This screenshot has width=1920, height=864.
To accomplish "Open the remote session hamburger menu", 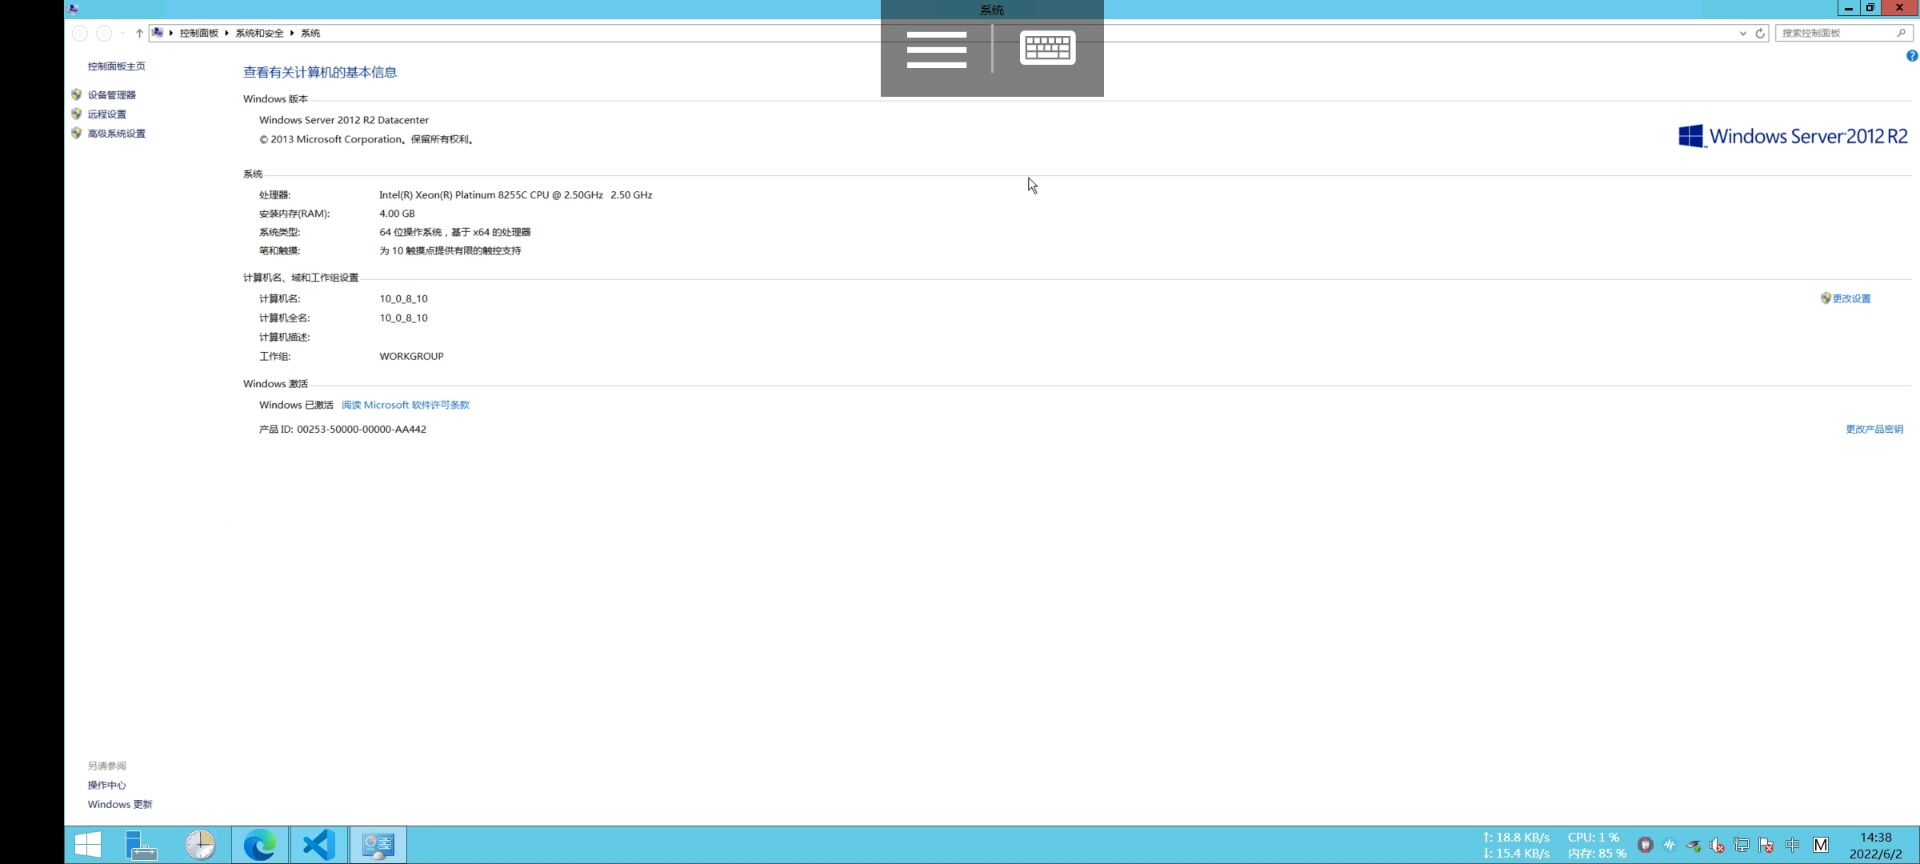I will coord(937,49).
